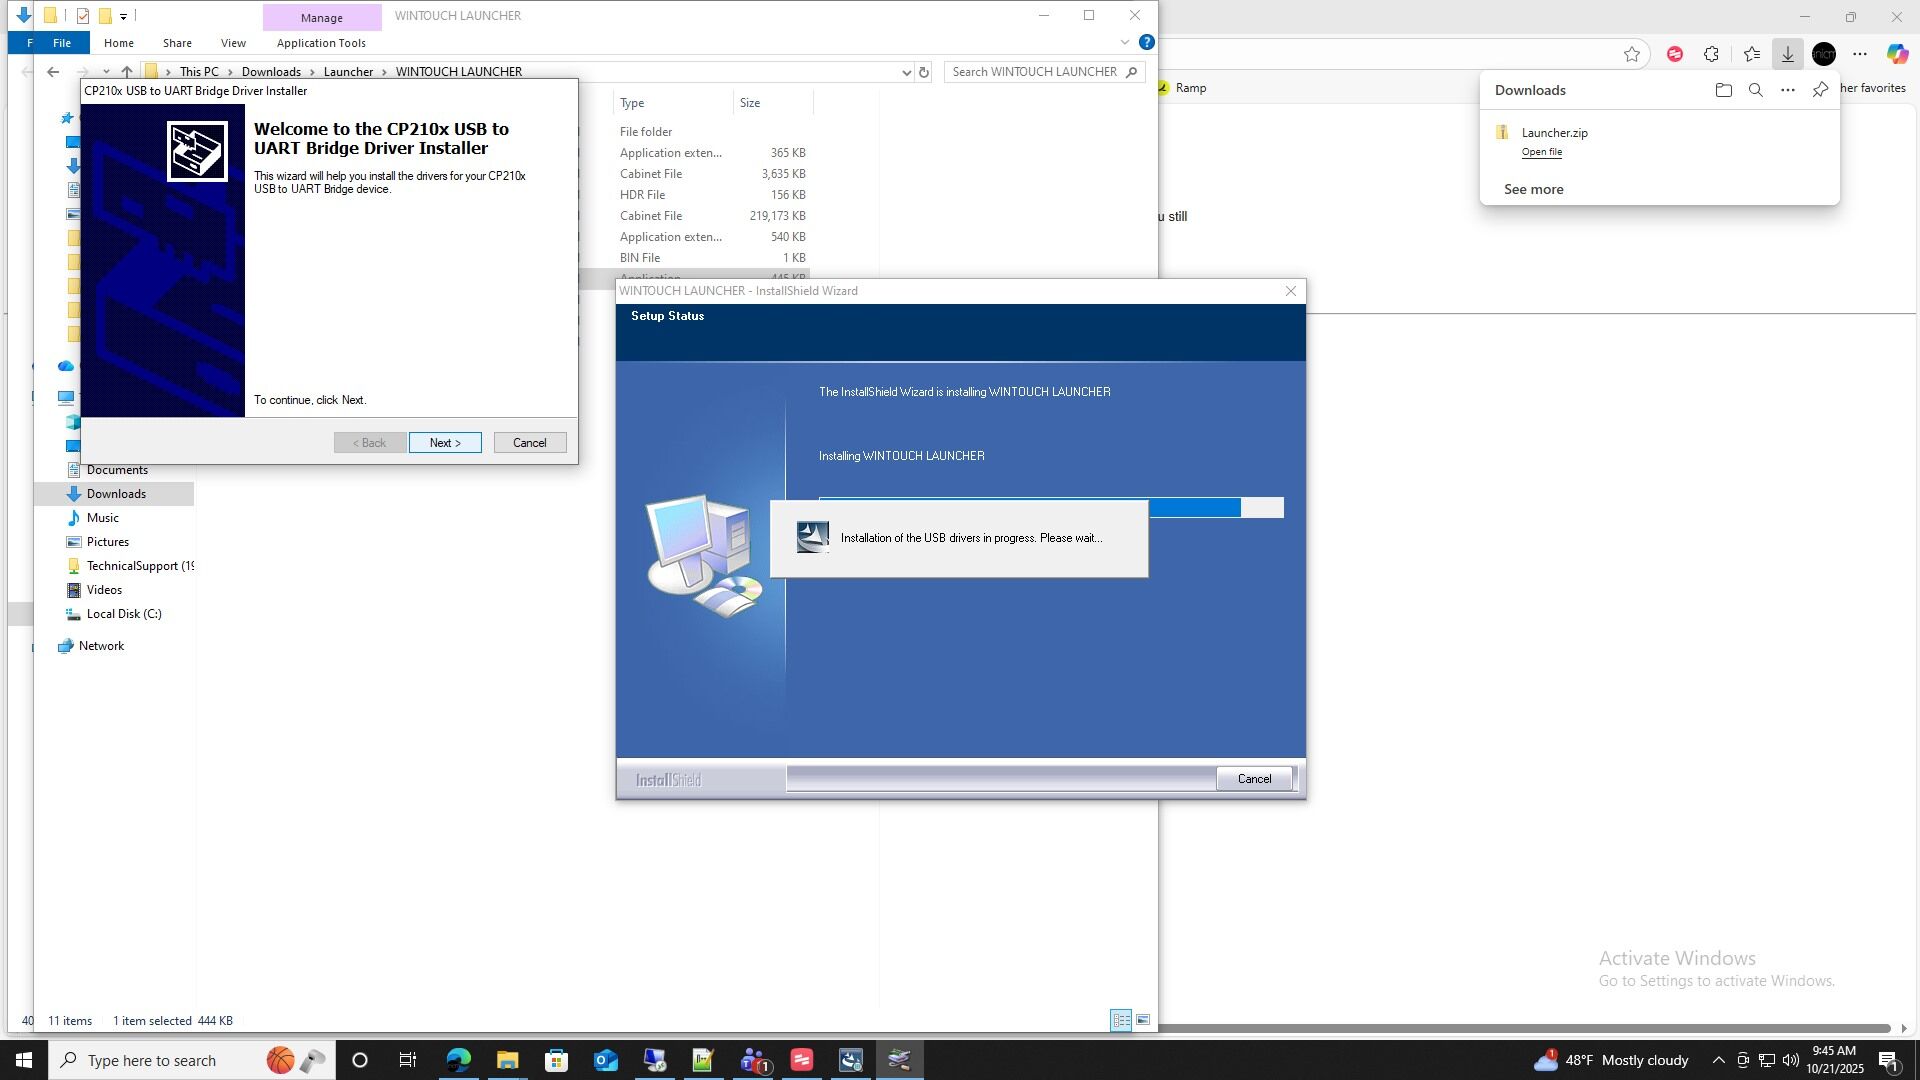The image size is (1920, 1080).
Task: Switch to details view toggle
Action: (x=1121, y=1020)
